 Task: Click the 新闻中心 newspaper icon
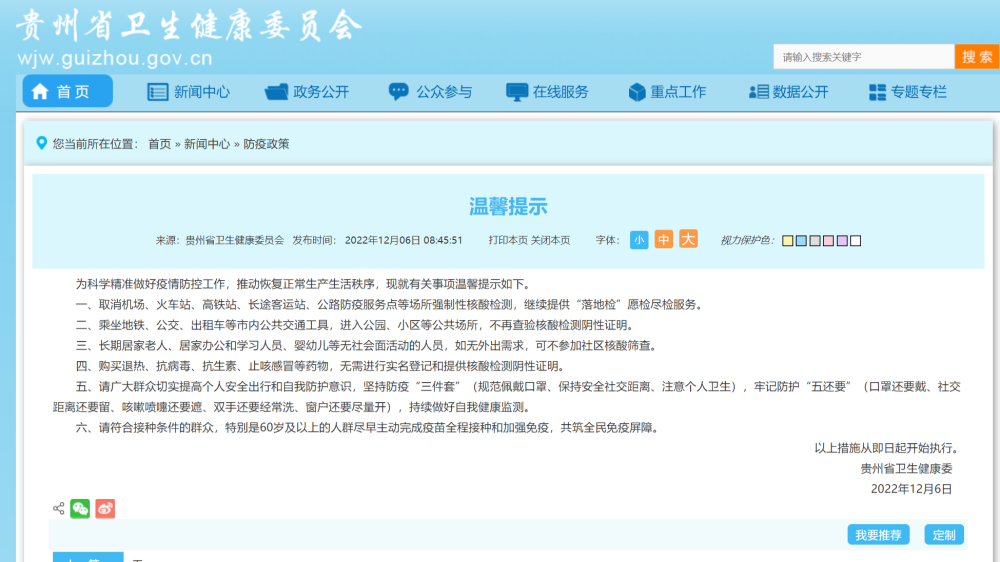158,92
